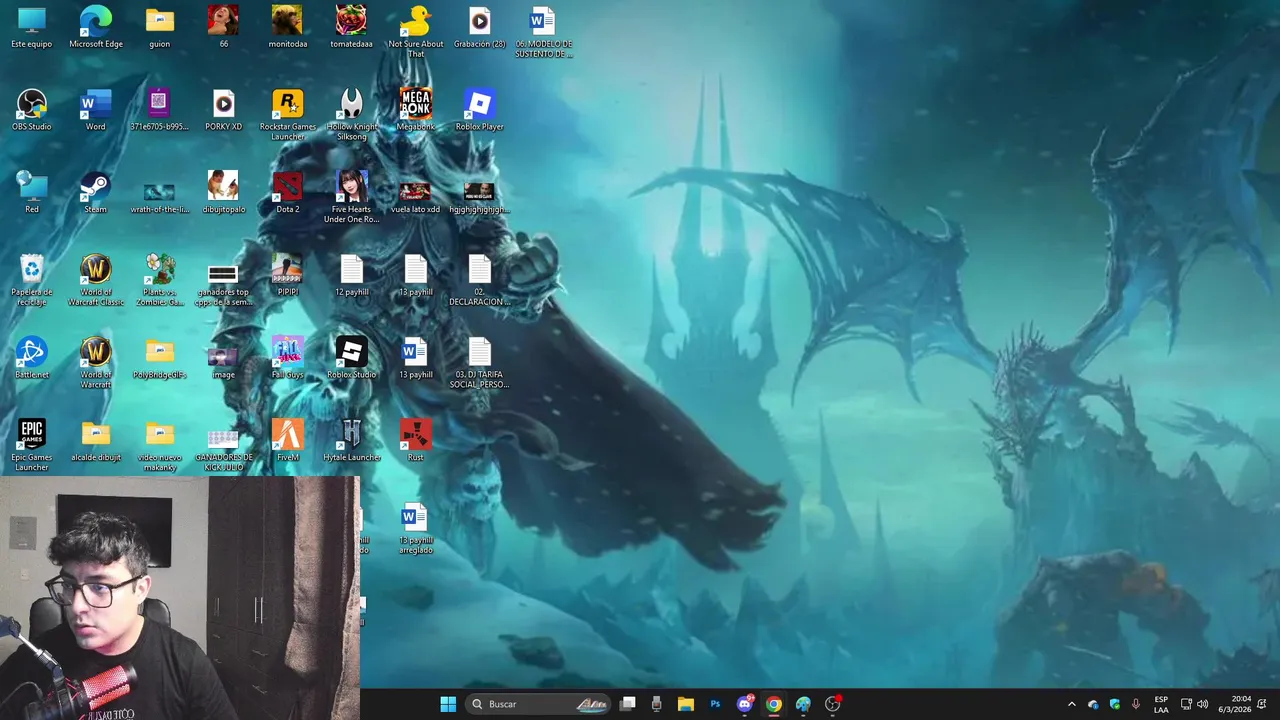The height and width of the screenshot is (720, 1280).
Task: Switch to Google Chrome in the taskbar
Action: click(x=774, y=704)
